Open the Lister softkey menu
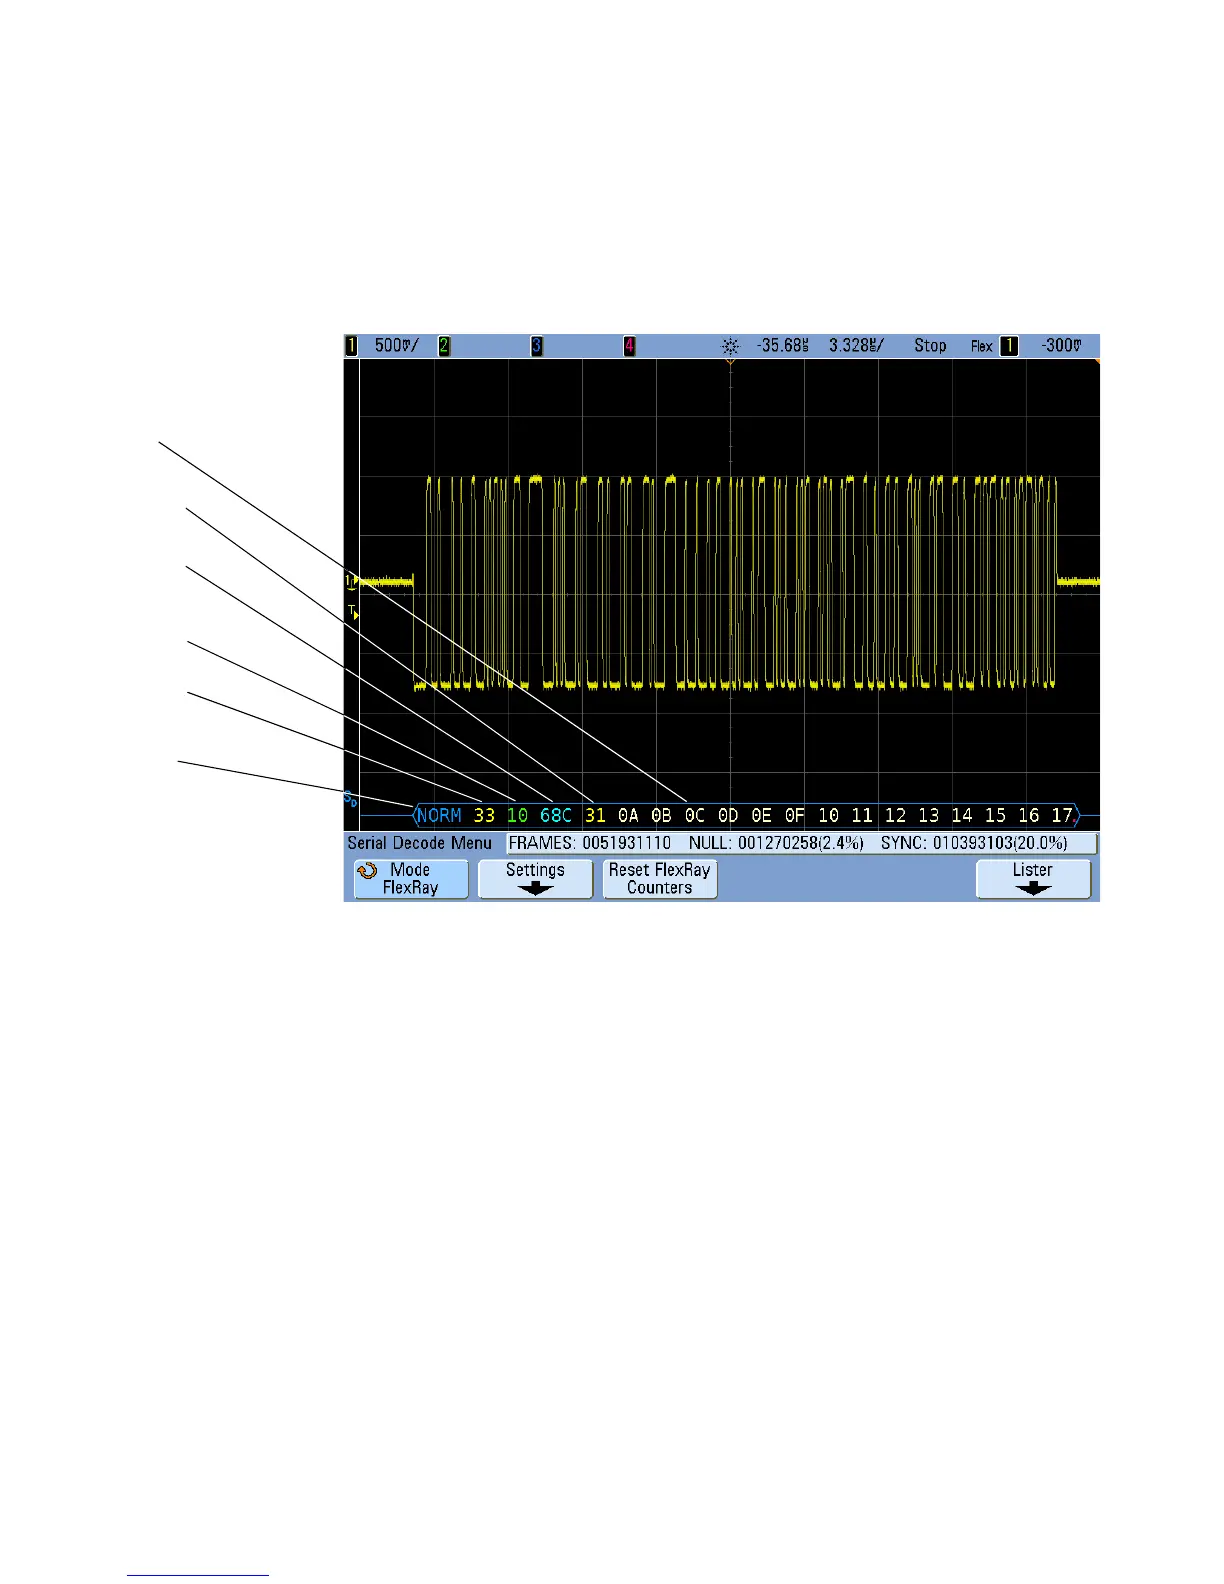The image size is (1224, 1584). coord(1033,879)
